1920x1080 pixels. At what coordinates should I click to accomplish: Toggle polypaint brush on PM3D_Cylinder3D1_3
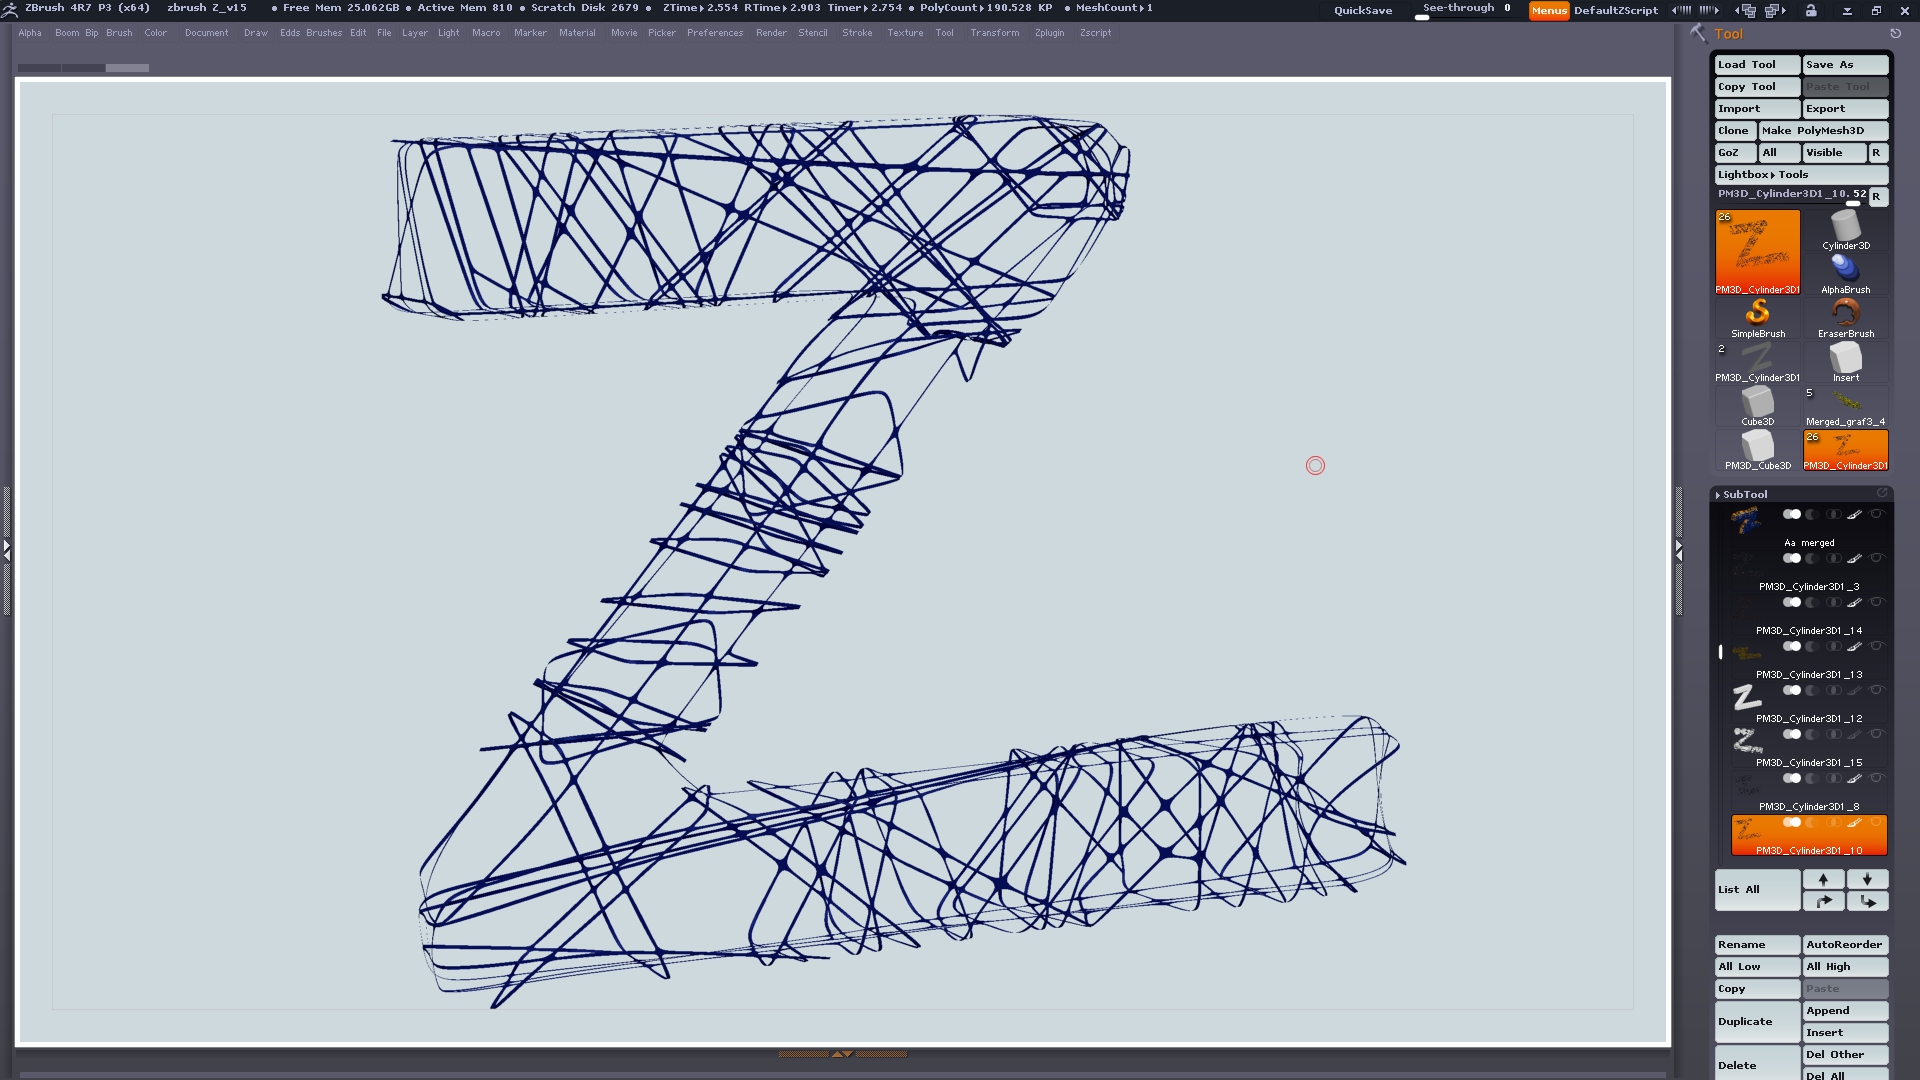point(1854,558)
